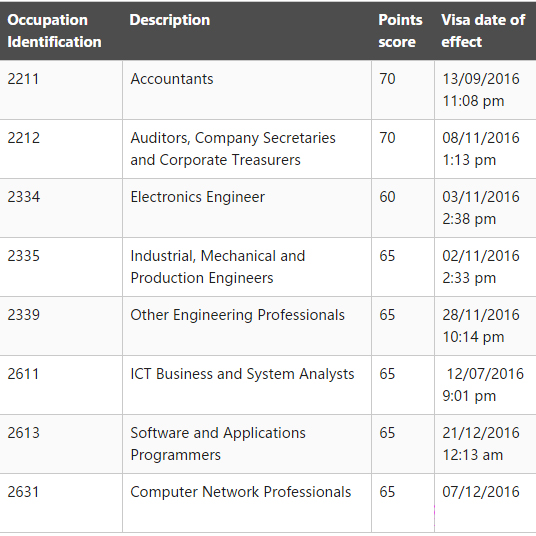Screen dimensions: 536x536
Task: Click Auditors, Company Secretaries and Corporate Treasurers
Action: coord(233,149)
